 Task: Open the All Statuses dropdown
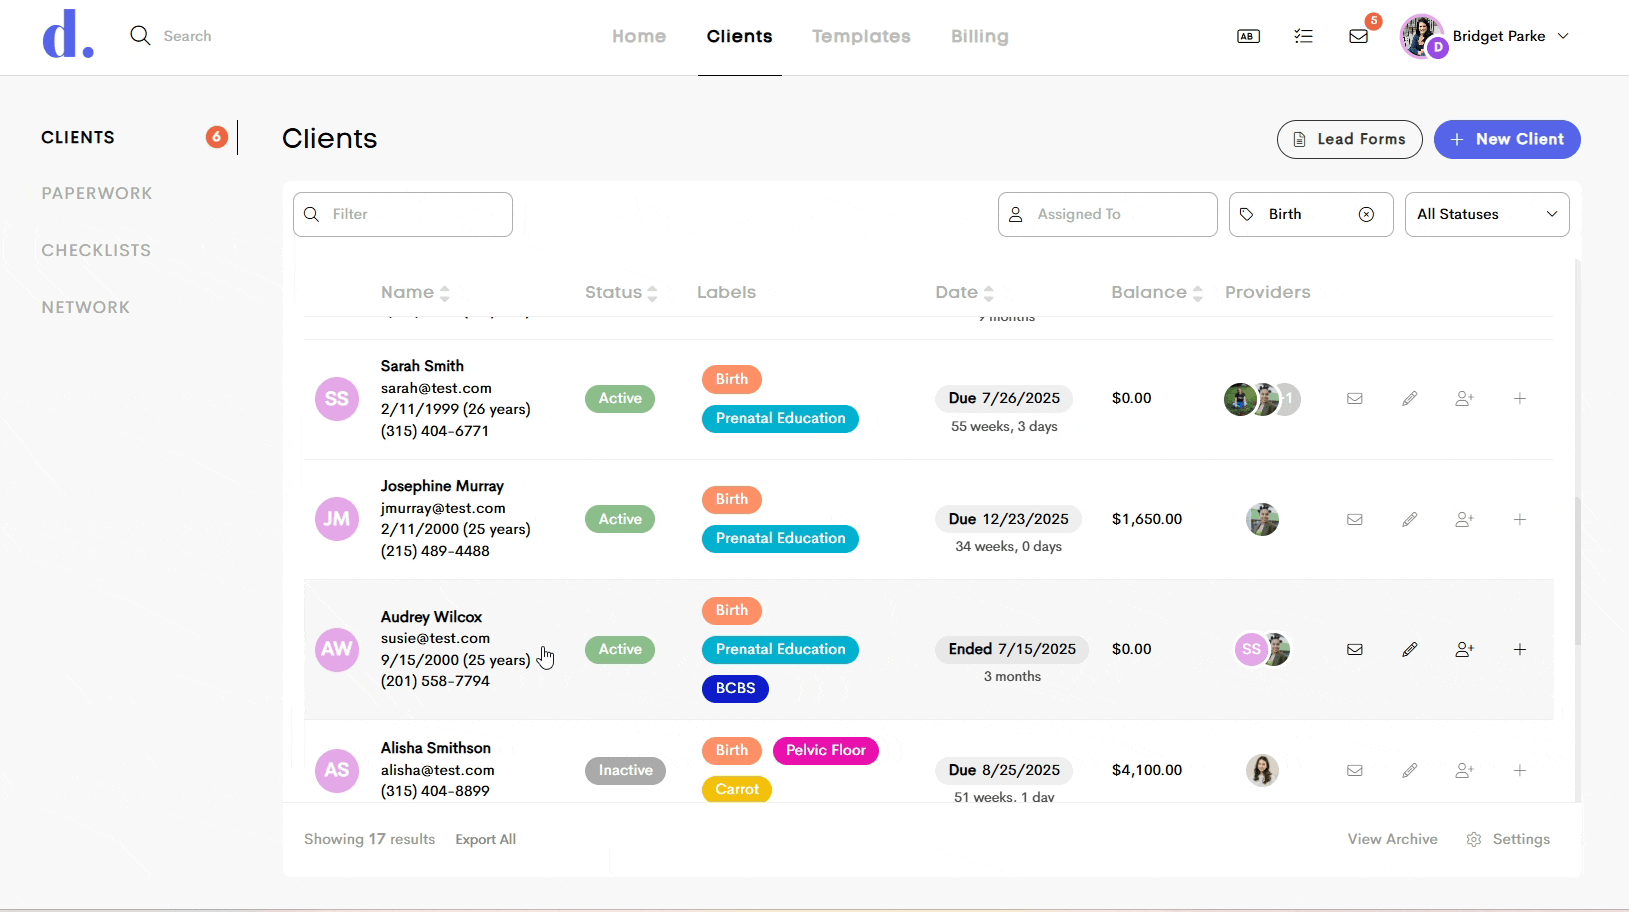(x=1487, y=214)
